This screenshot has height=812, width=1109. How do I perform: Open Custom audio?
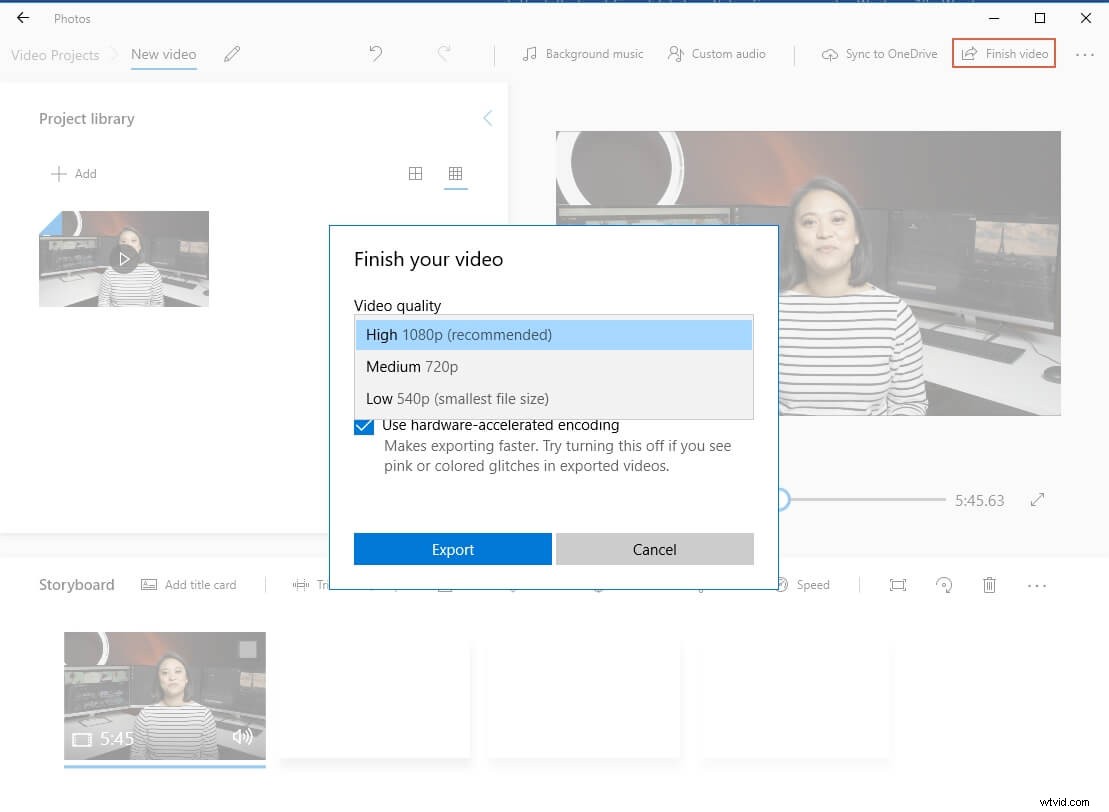click(717, 54)
